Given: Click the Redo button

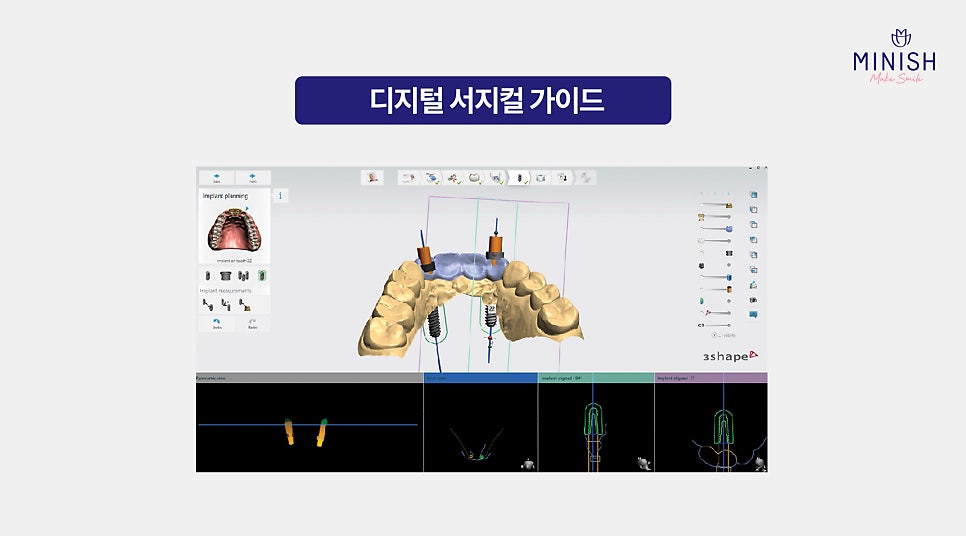Looking at the screenshot, I should click(x=252, y=323).
